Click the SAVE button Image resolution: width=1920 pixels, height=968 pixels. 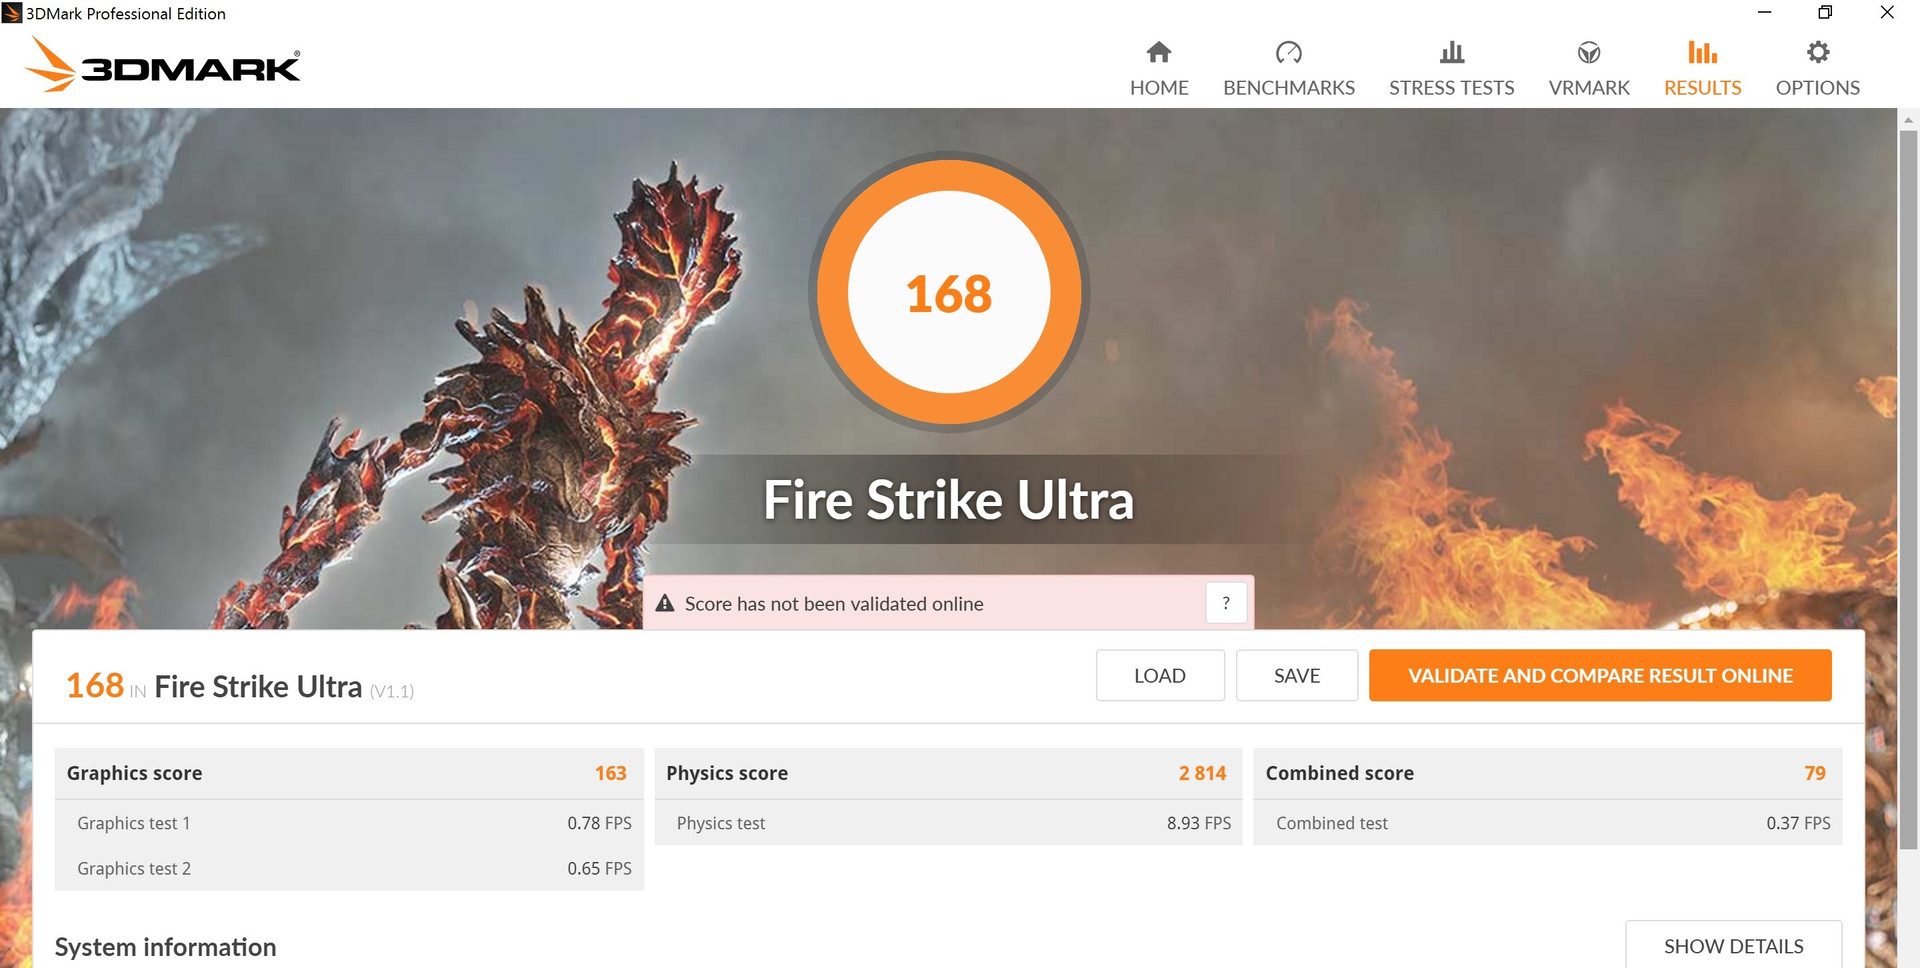pyautogui.click(x=1297, y=676)
